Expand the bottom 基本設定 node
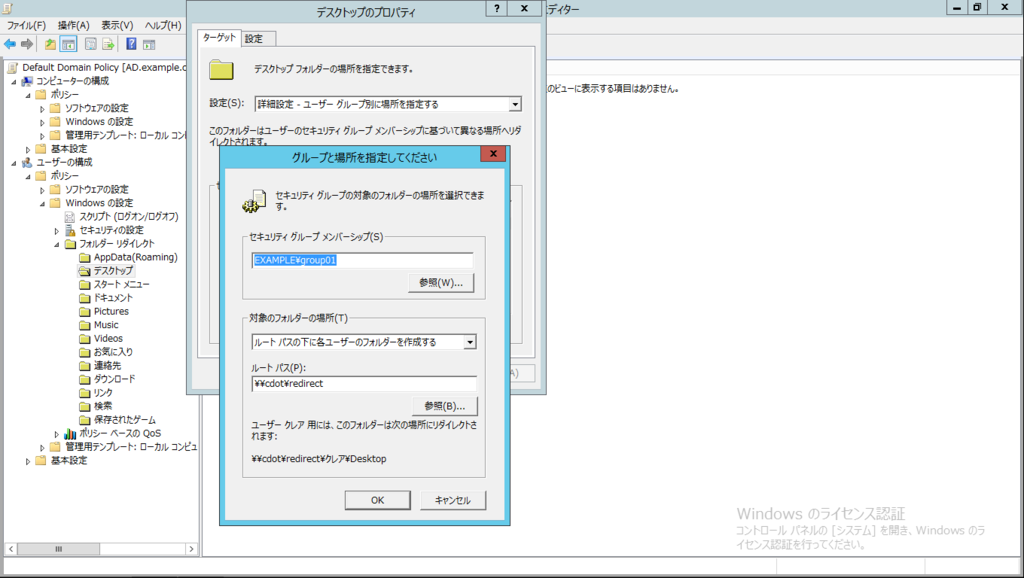1024x578 pixels. (28, 461)
